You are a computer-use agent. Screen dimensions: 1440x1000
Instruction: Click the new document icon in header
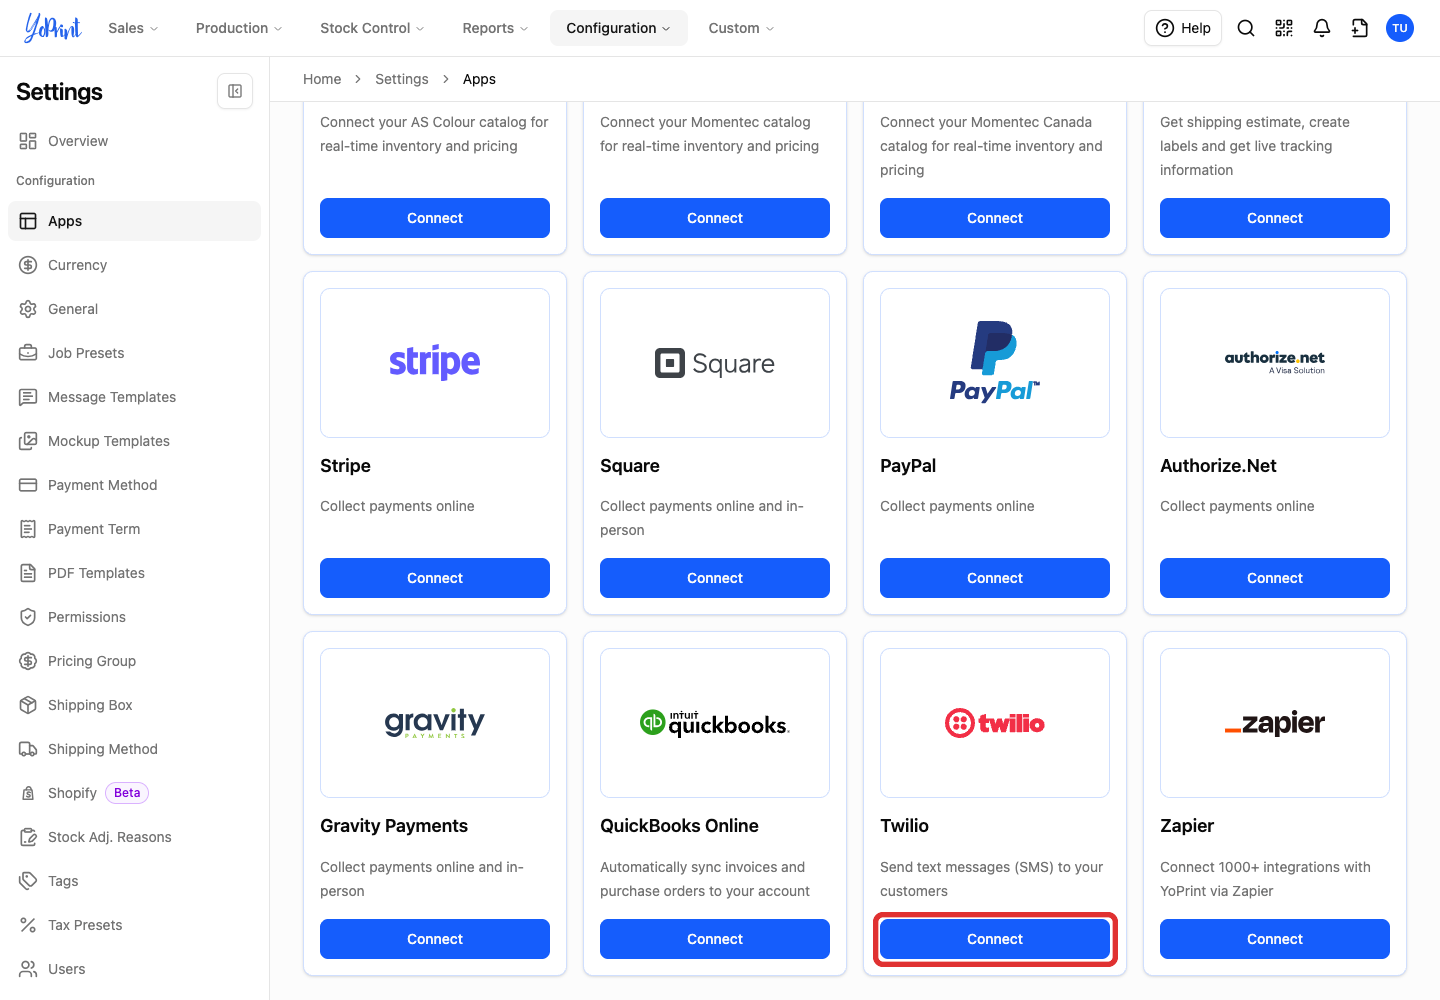tap(1360, 28)
